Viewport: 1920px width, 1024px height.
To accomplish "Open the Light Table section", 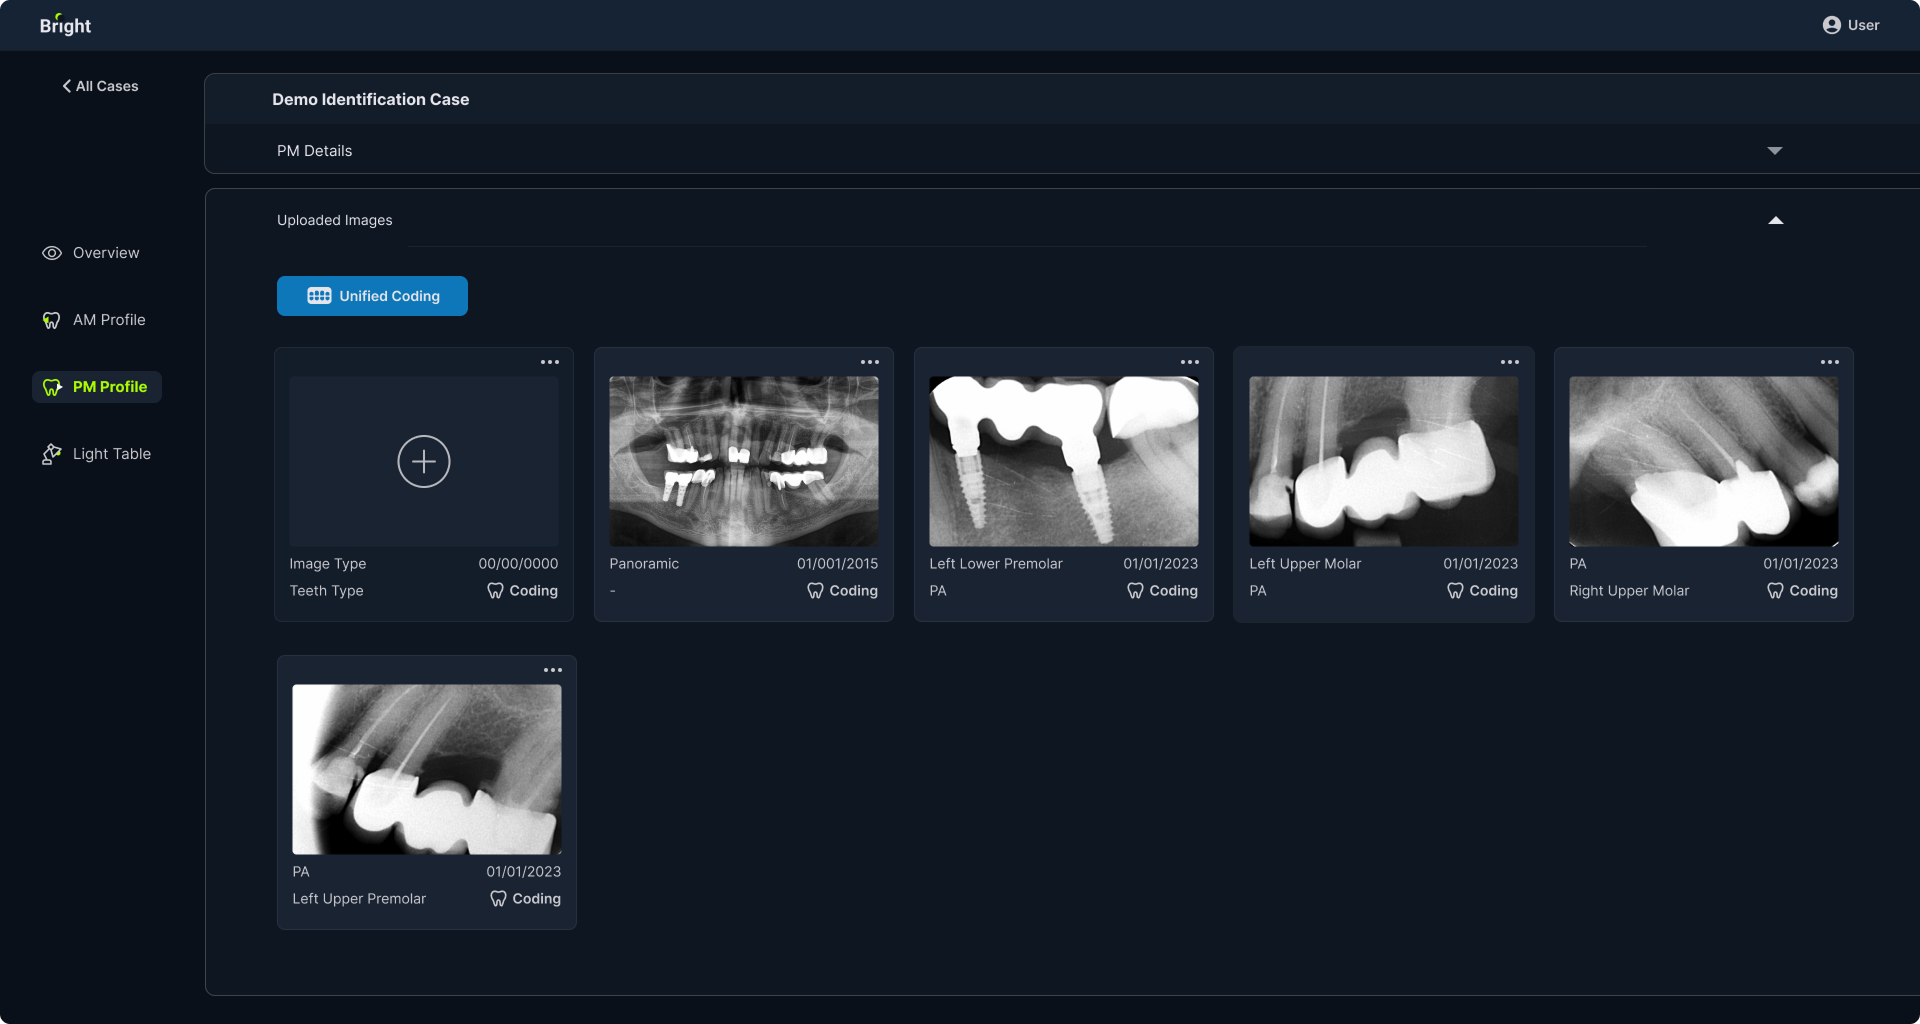I will 96,454.
